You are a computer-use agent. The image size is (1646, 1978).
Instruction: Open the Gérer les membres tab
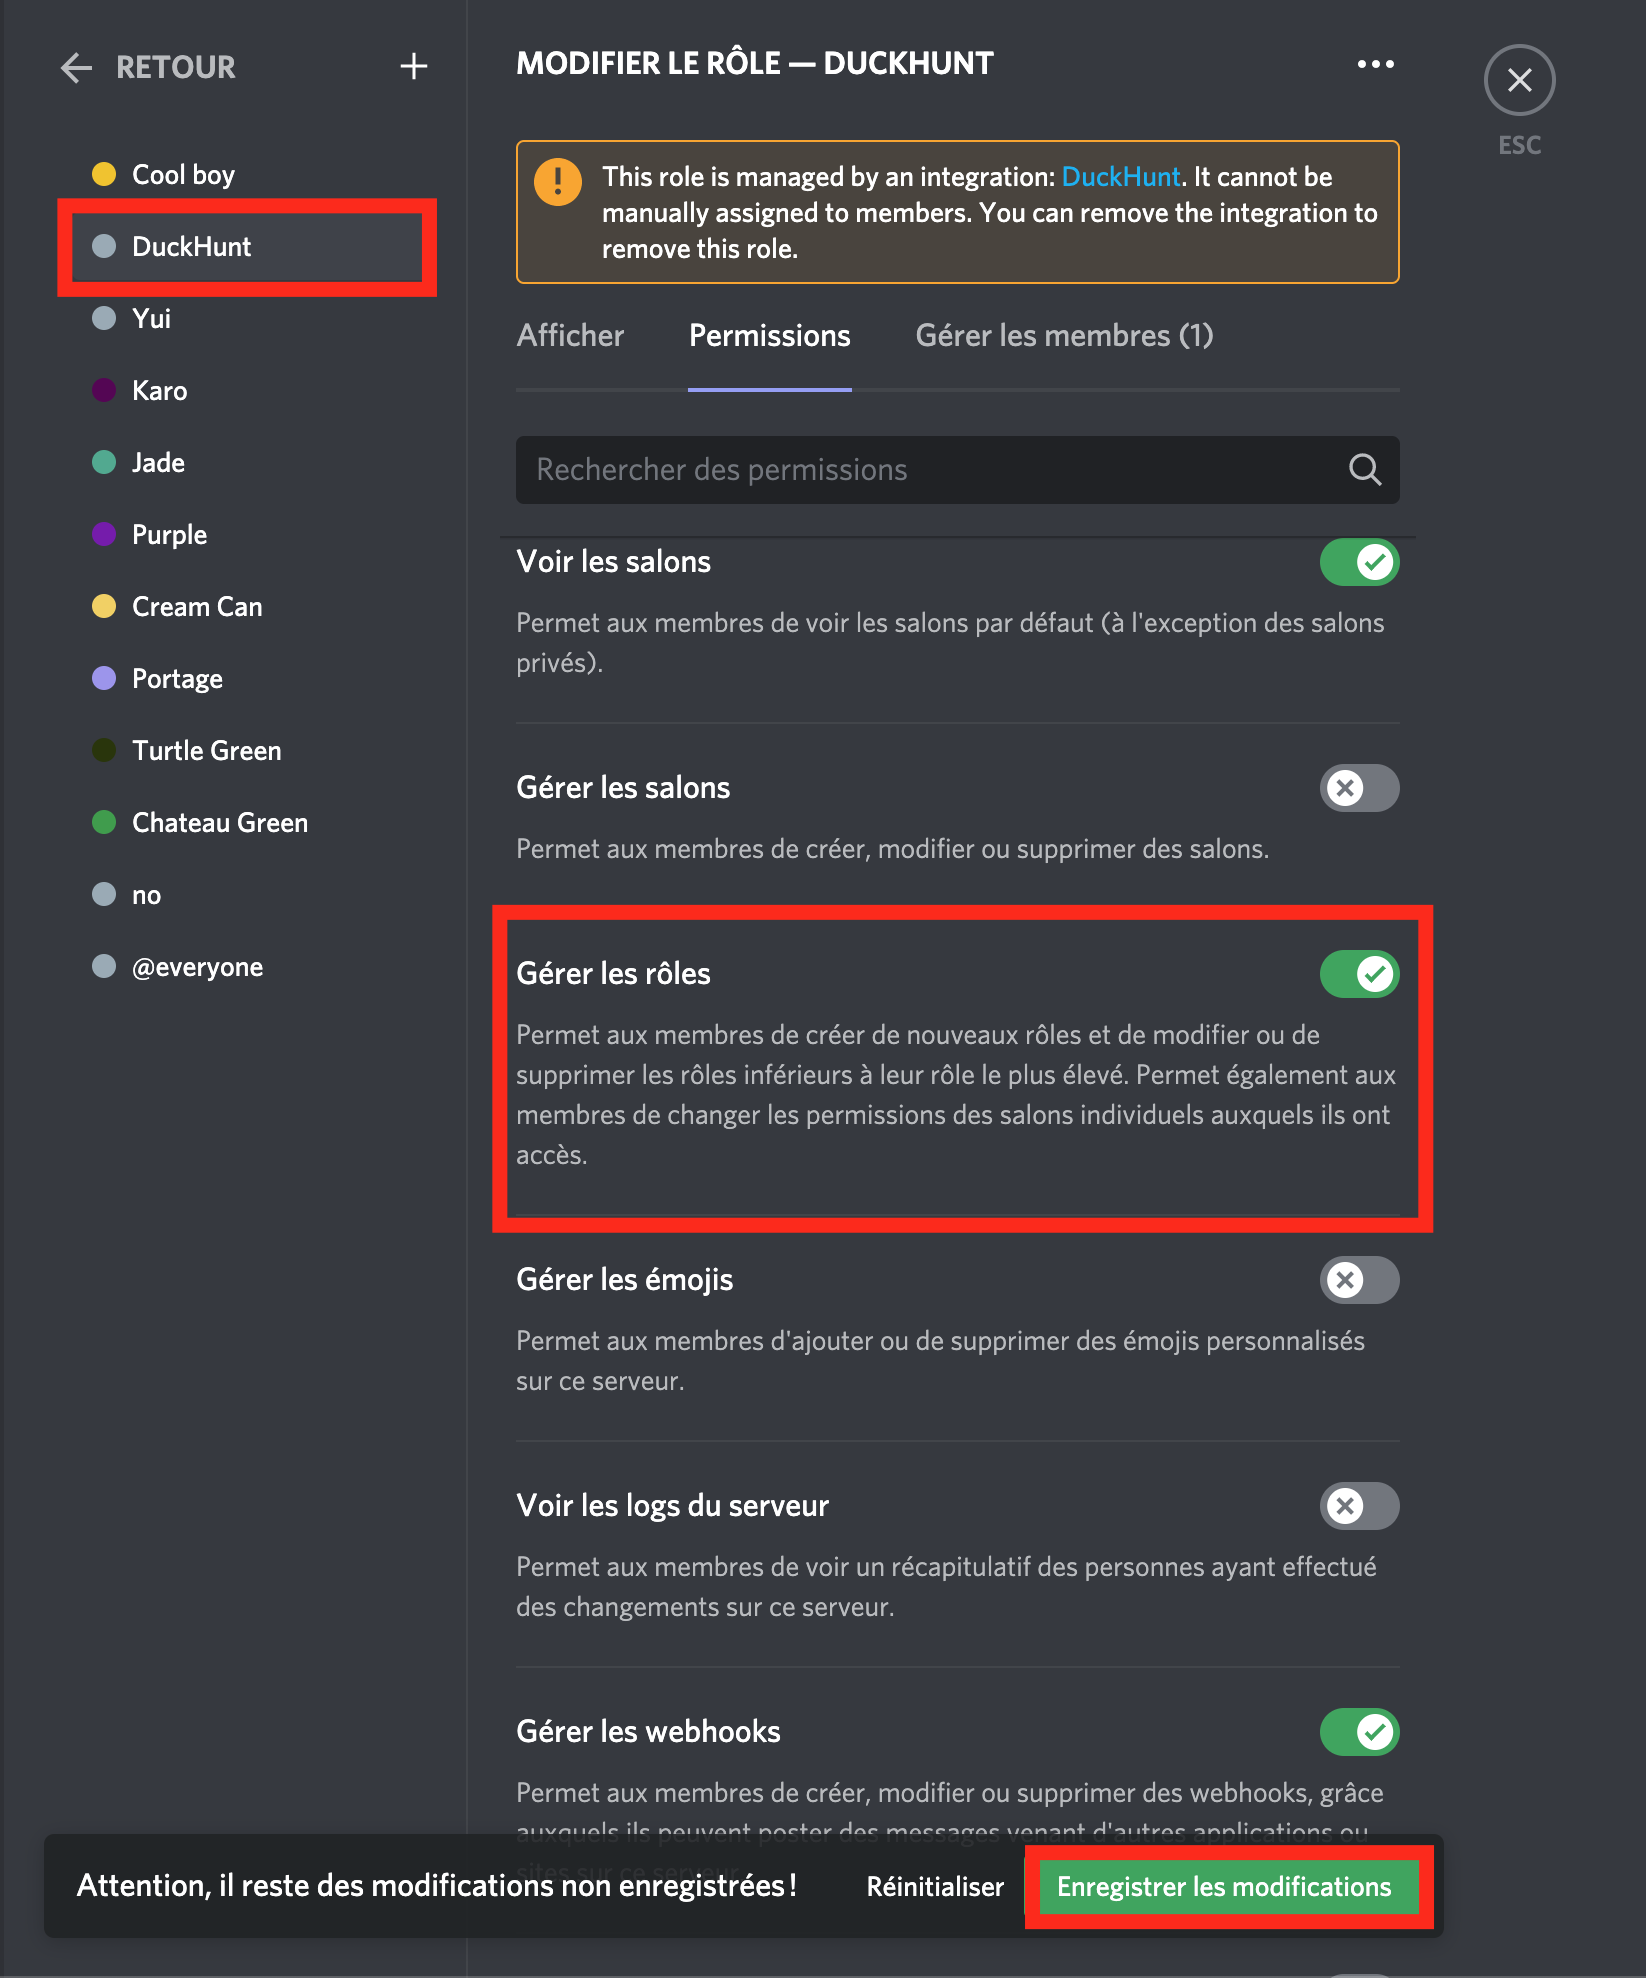click(1064, 336)
